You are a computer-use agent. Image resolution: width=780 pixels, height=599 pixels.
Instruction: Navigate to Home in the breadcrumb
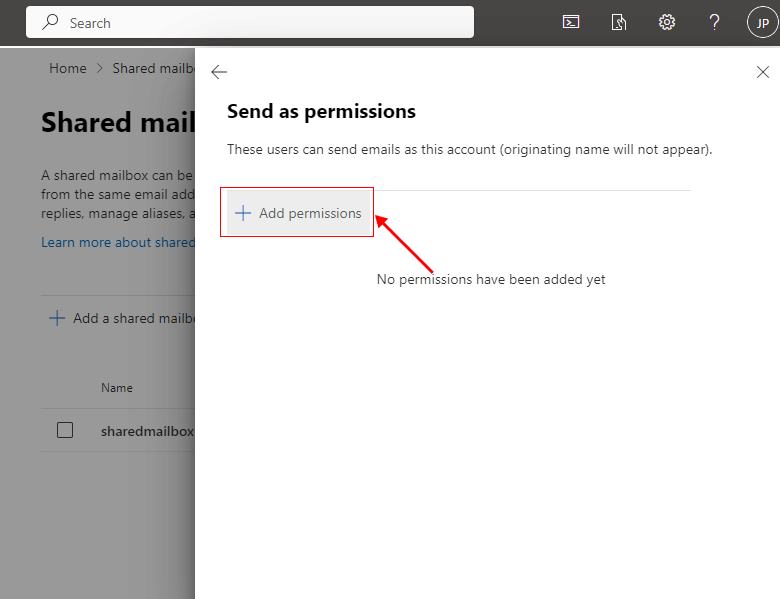(x=68, y=68)
